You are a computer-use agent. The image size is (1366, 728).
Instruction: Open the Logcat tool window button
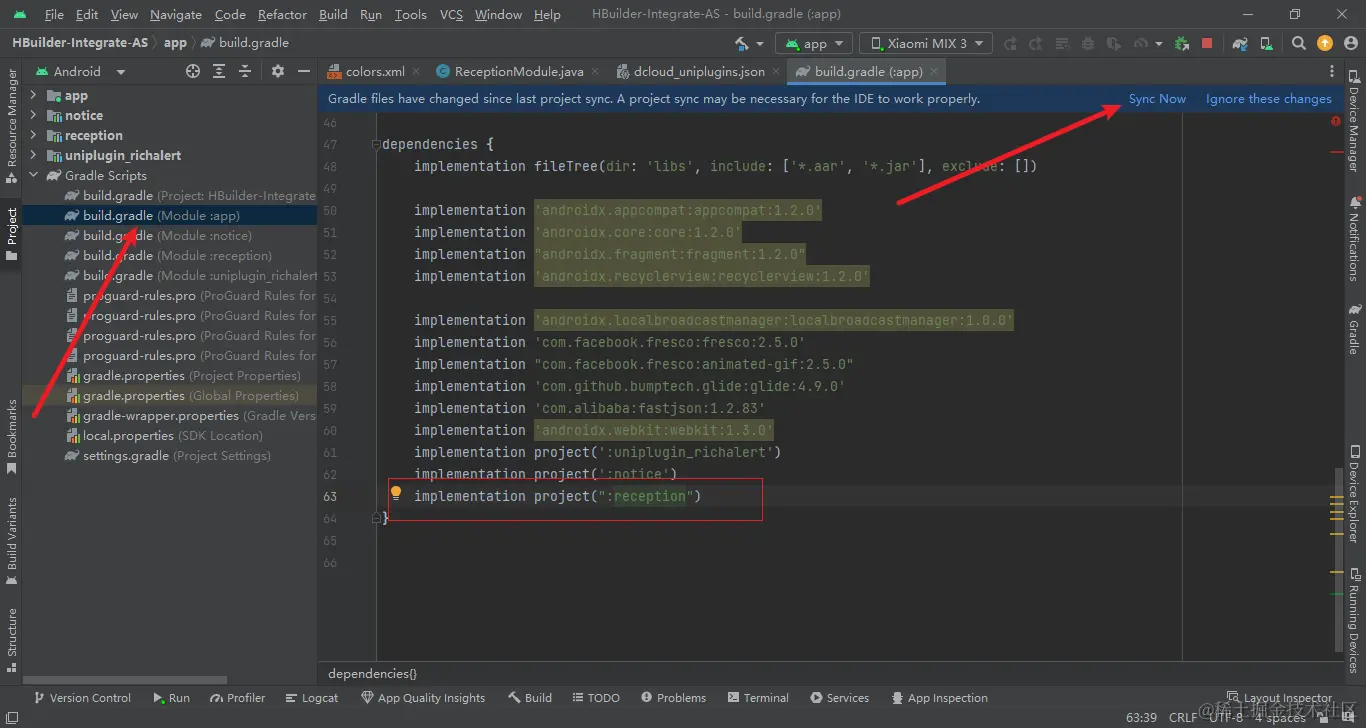pyautogui.click(x=312, y=698)
